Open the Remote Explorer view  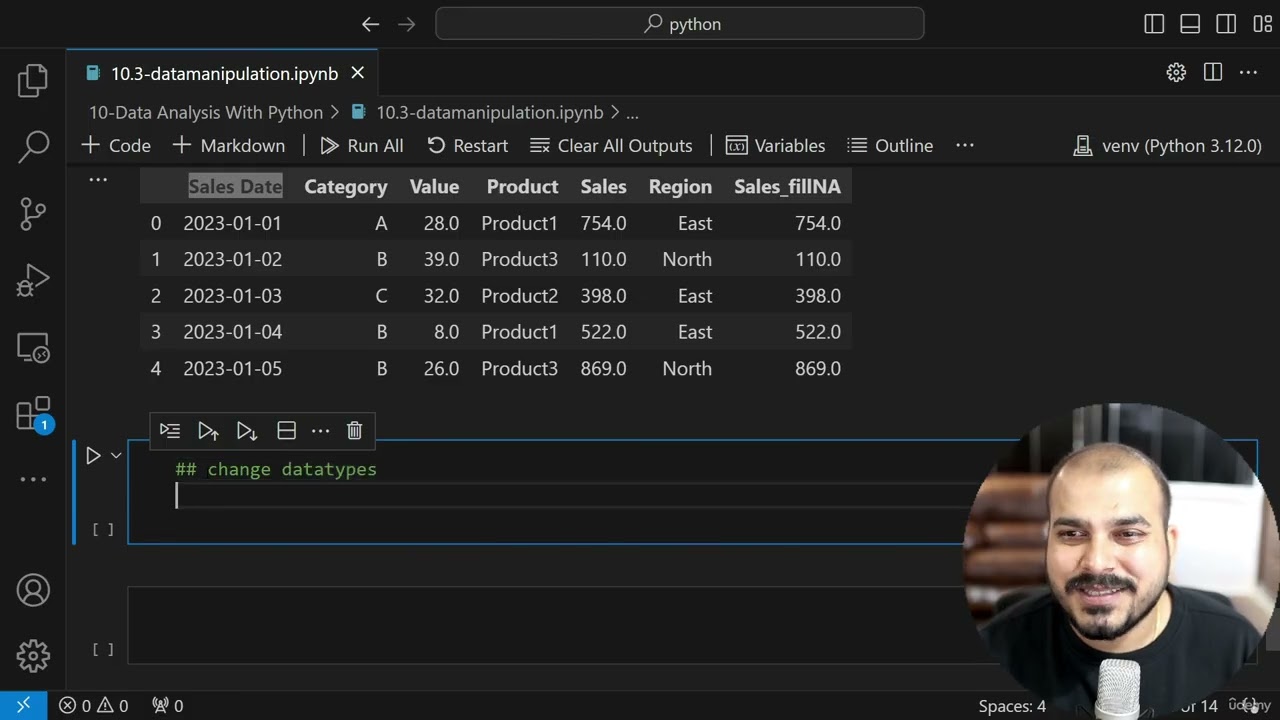[x=33, y=347]
